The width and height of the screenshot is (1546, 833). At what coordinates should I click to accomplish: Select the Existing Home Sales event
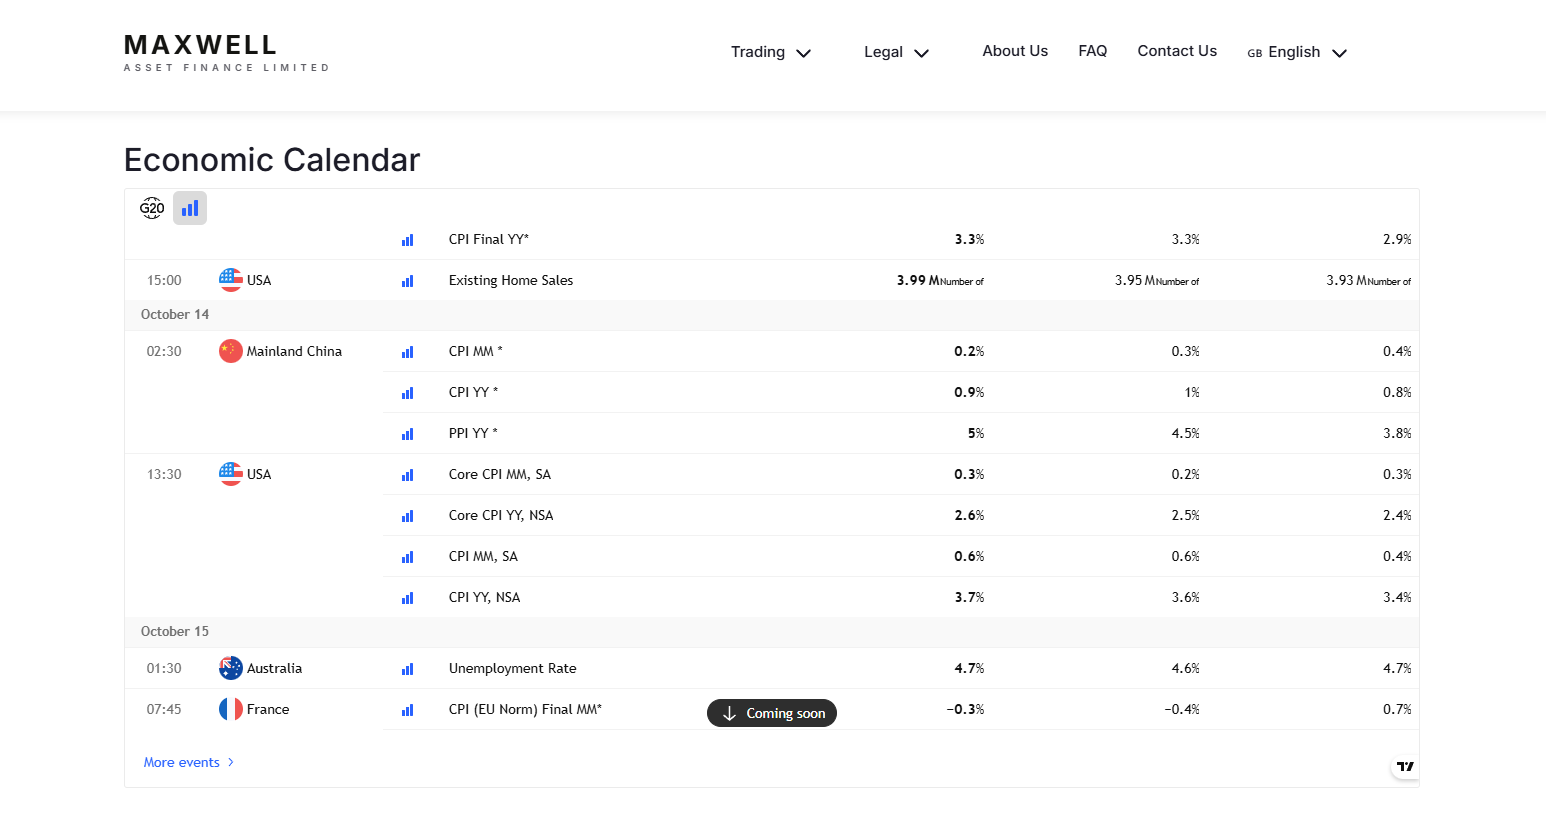pyautogui.click(x=511, y=280)
